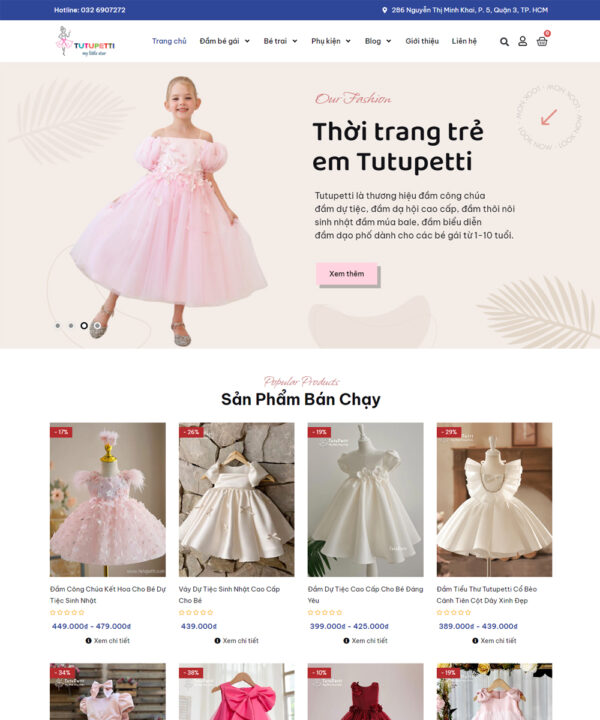This screenshot has width=600, height=720.
Task: Select the active third slider indicator
Action: [84, 326]
